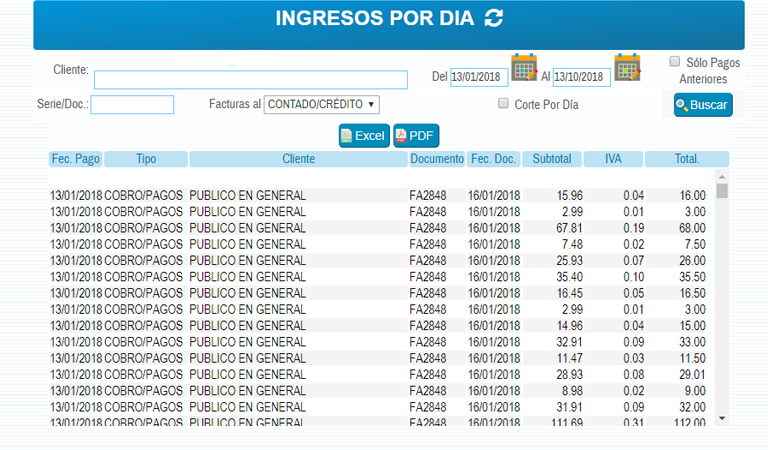
Task: Sort by the Fec. Doc. column header
Action: 493,159
